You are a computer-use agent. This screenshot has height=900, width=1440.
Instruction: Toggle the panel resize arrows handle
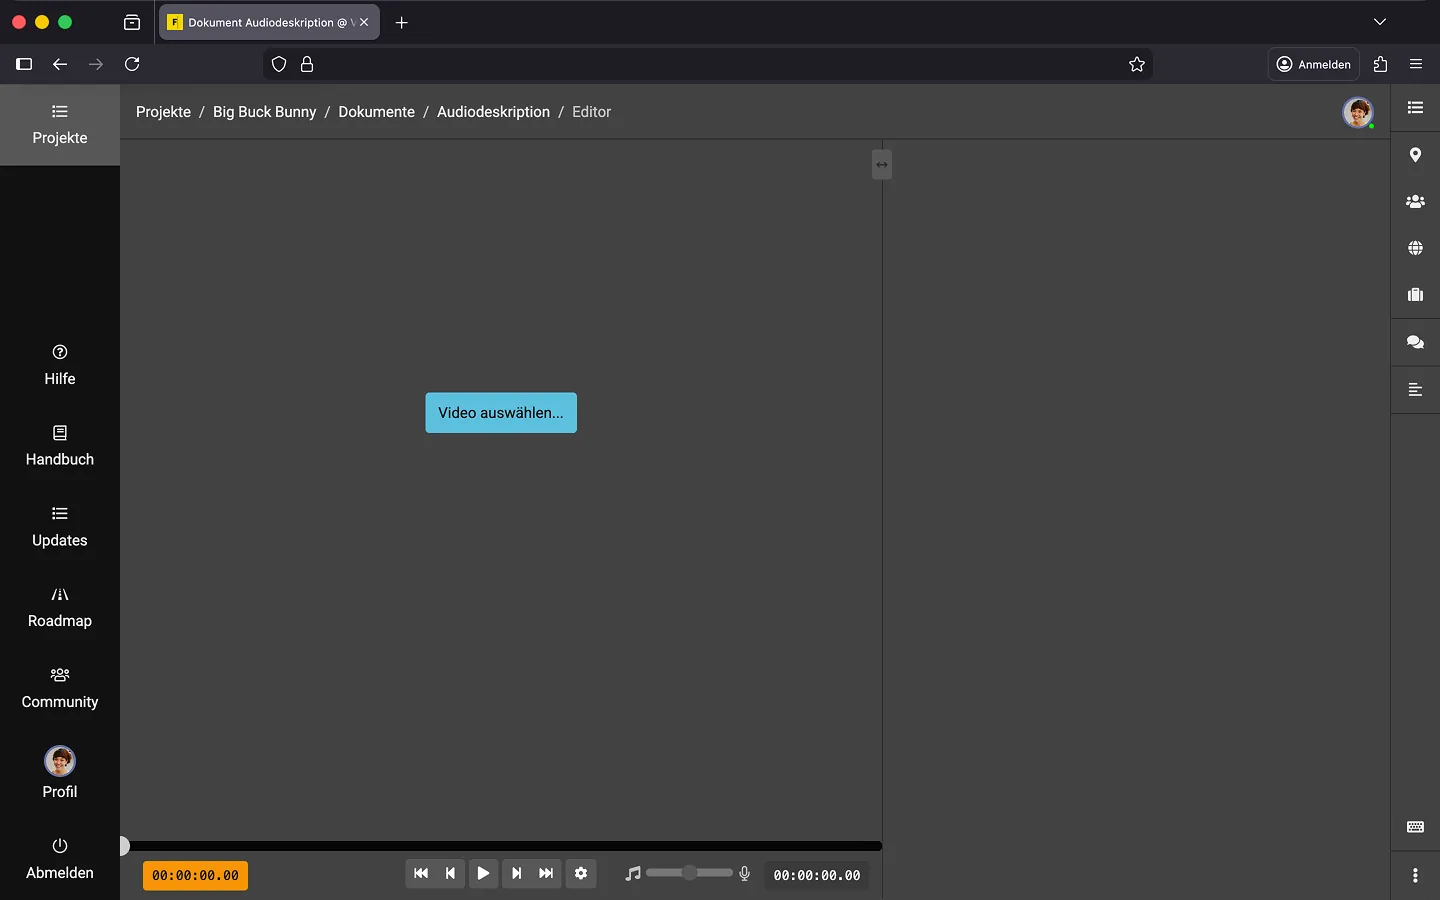(881, 164)
